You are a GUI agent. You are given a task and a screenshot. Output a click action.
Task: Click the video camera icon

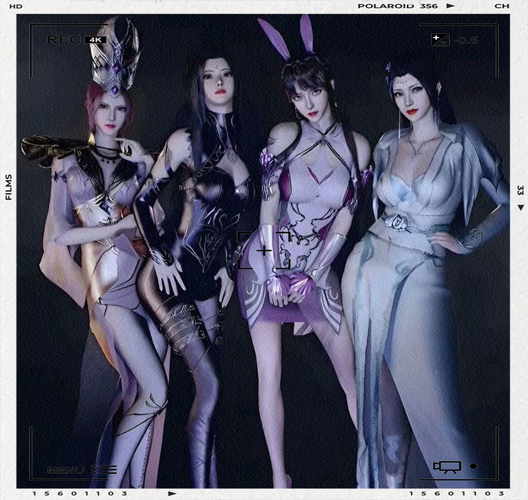coord(447,467)
